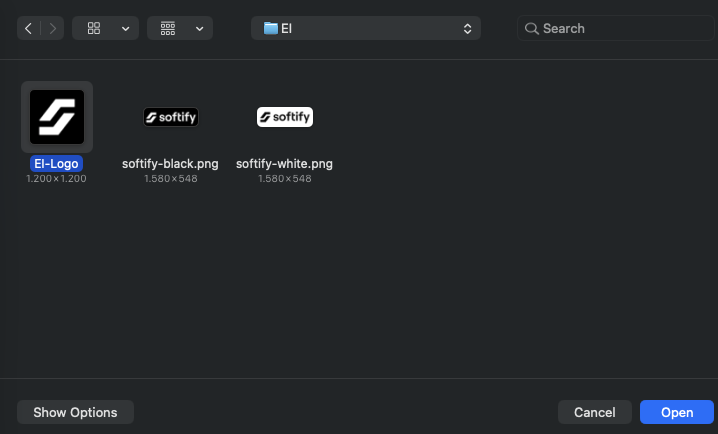
Task: Go forward with the right chevron button
Action: tap(53, 28)
